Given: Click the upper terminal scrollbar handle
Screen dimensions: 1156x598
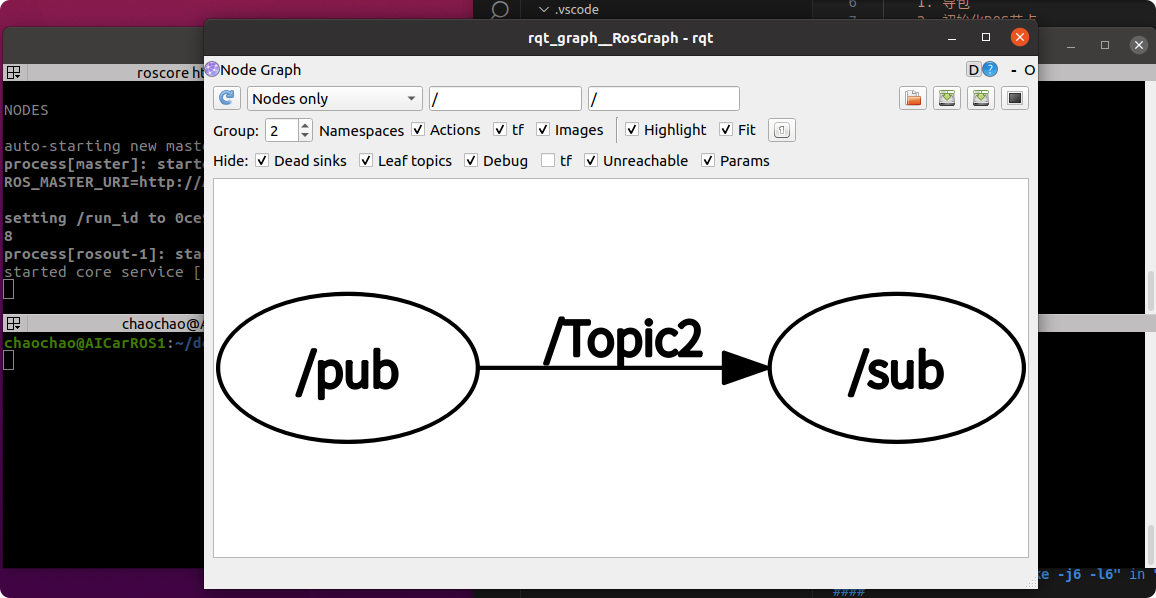Looking at the screenshot, I should (x=1151, y=291).
